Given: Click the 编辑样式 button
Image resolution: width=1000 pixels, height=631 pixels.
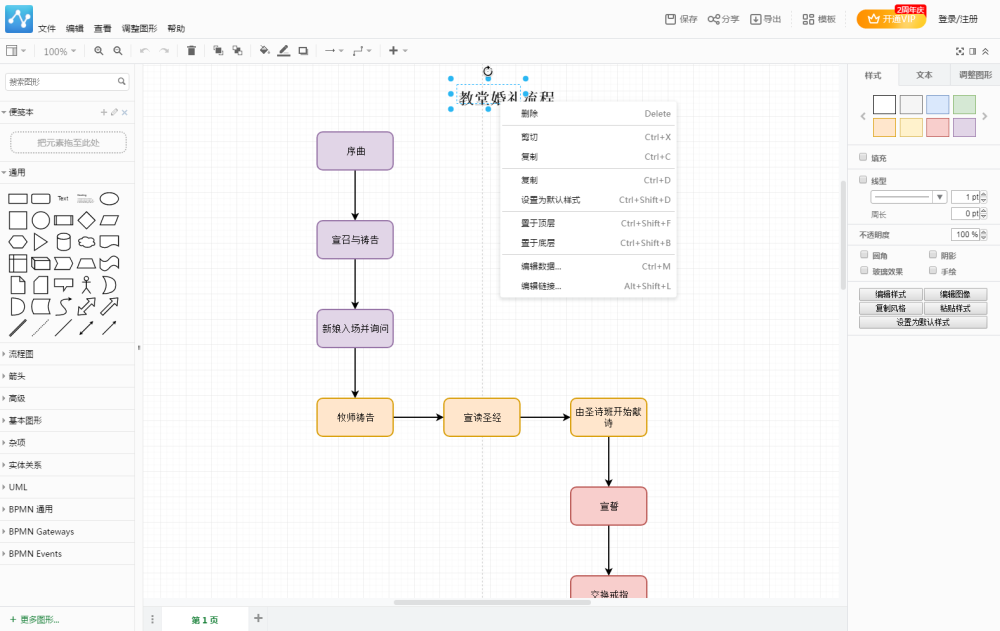Looking at the screenshot, I should click(x=890, y=294).
